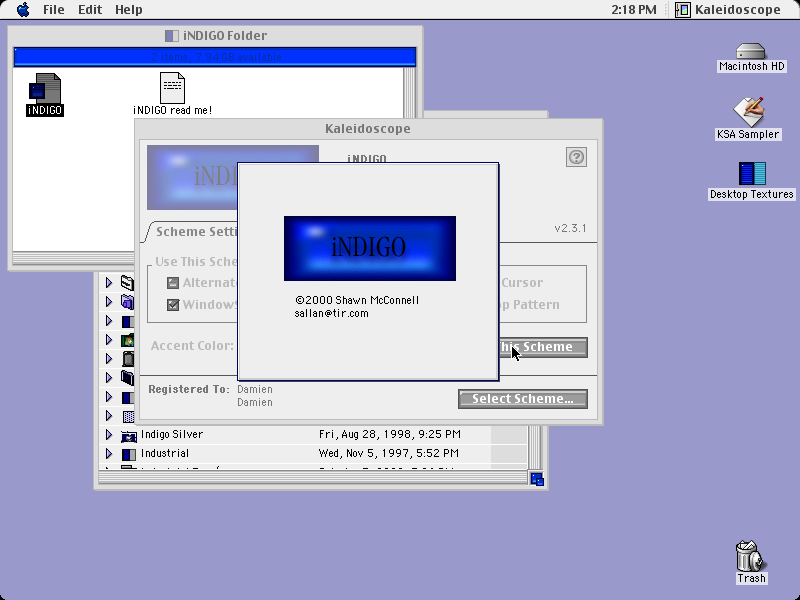800x600 pixels.
Task: Select the dotted pattern icon in the list
Action: 128,416
